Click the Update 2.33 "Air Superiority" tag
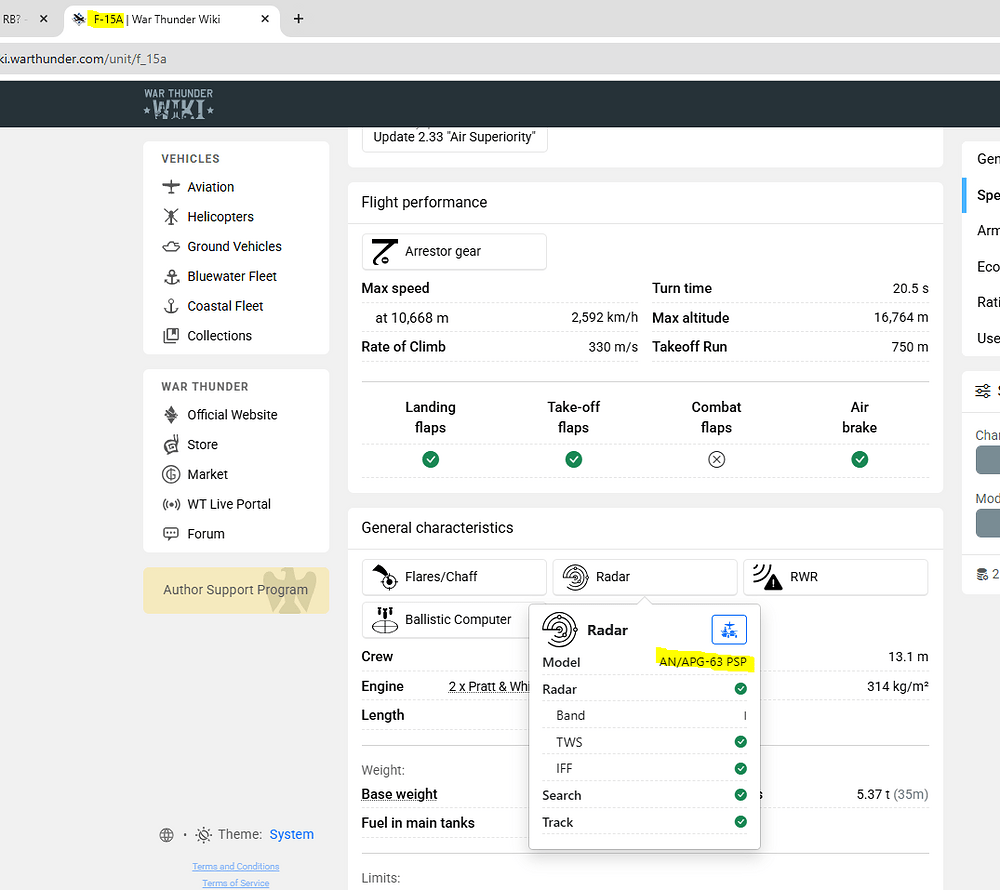This screenshot has height=890, width=1000. [454, 138]
